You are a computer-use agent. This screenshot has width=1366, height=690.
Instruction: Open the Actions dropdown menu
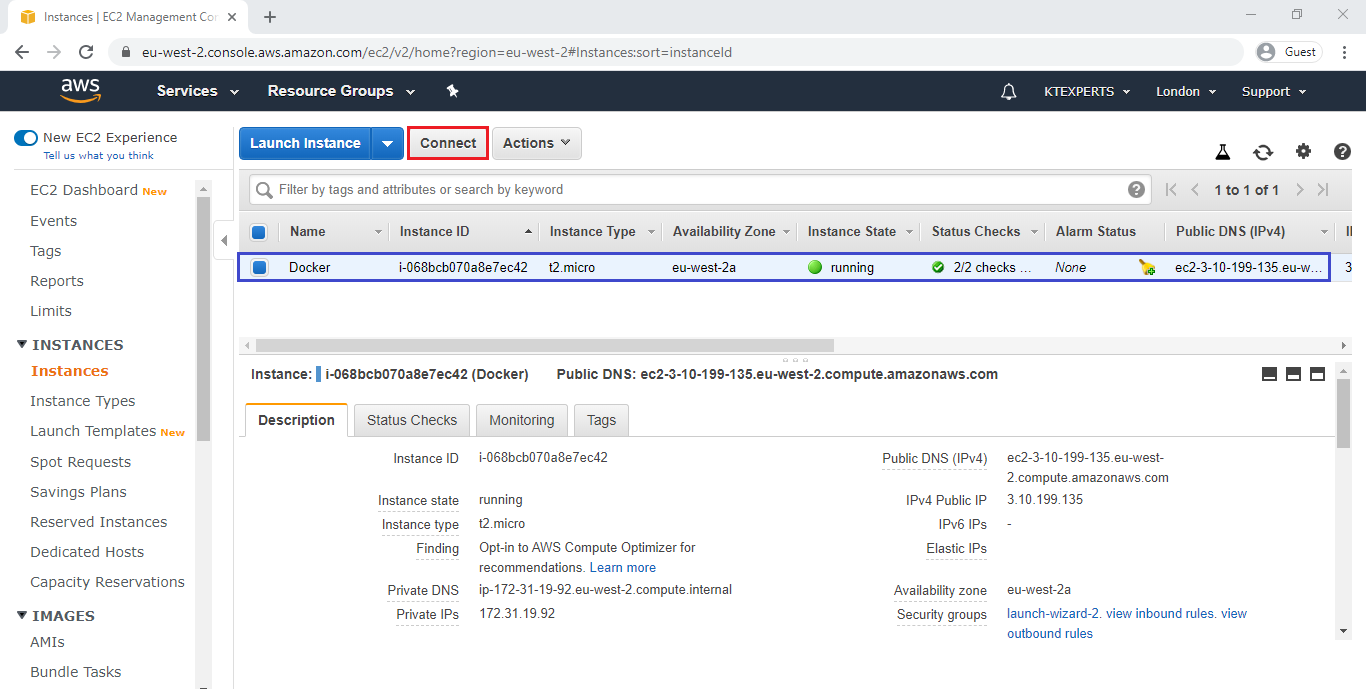tap(536, 143)
